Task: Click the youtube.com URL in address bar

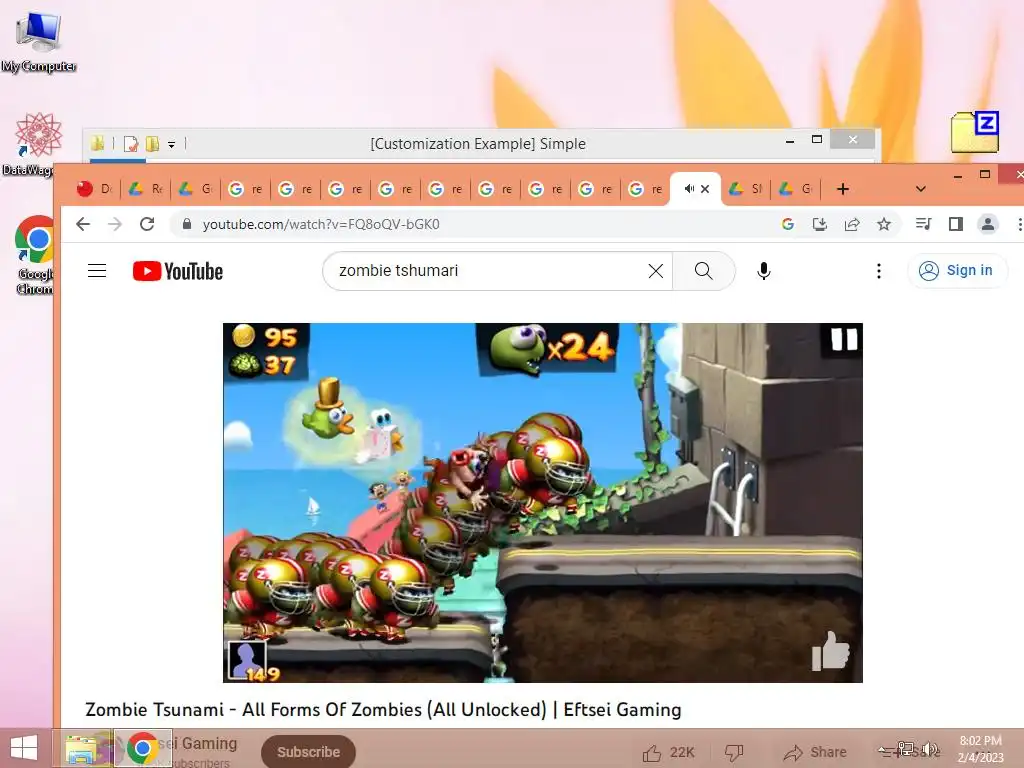Action: pyautogui.click(x=321, y=224)
